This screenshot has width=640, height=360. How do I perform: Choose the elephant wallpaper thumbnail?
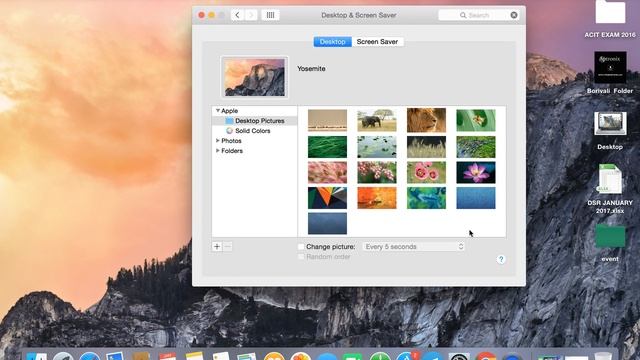pos(377,120)
